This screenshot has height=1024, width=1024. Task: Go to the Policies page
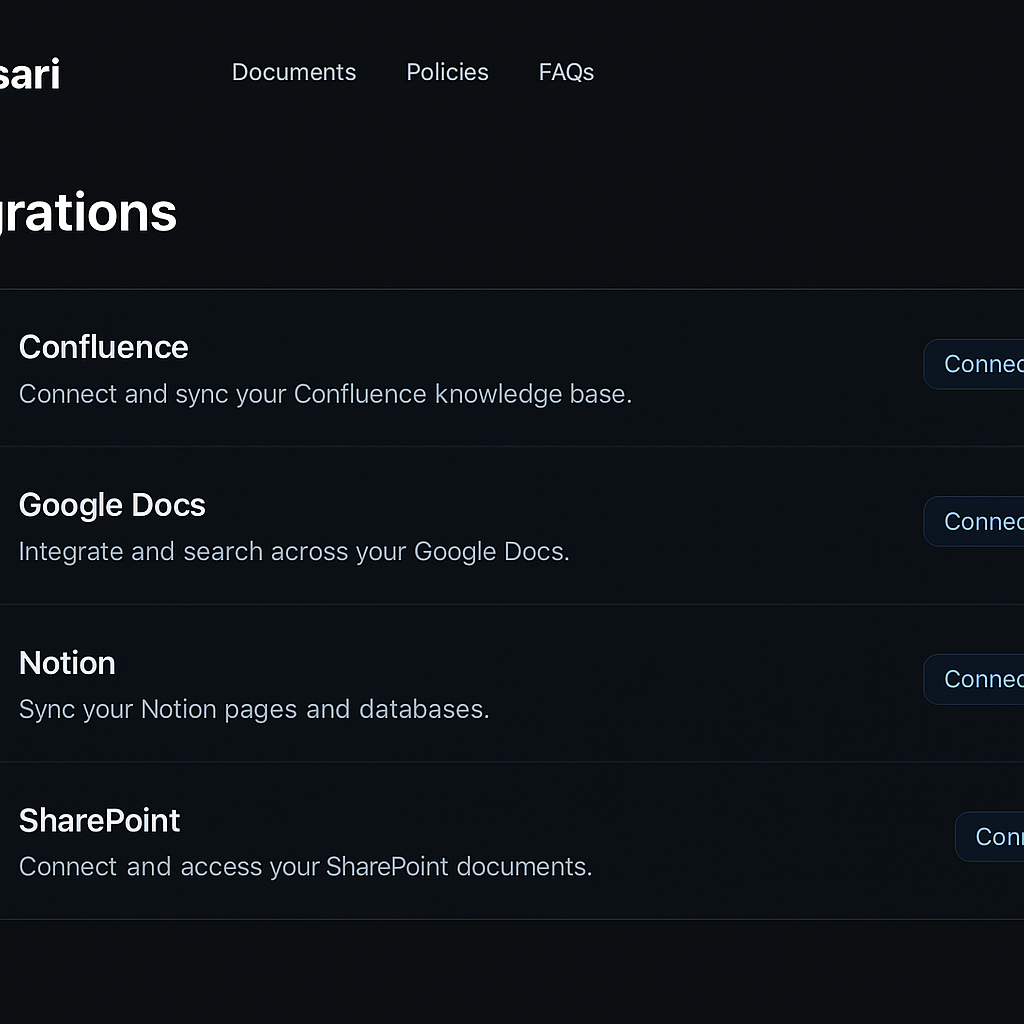447,72
